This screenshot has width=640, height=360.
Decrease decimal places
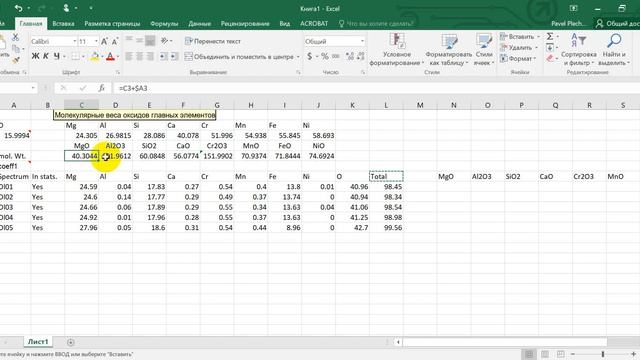pyautogui.click(x=360, y=56)
